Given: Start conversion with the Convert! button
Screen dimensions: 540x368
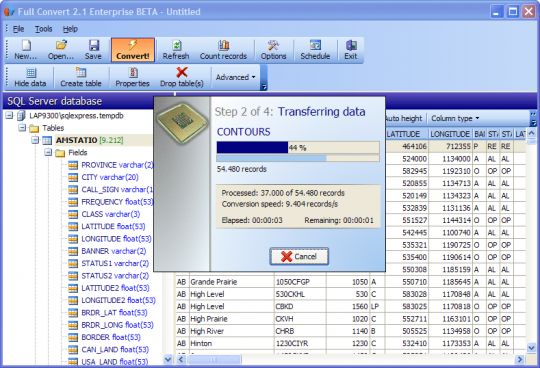Looking at the screenshot, I should pyautogui.click(x=133, y=50).
